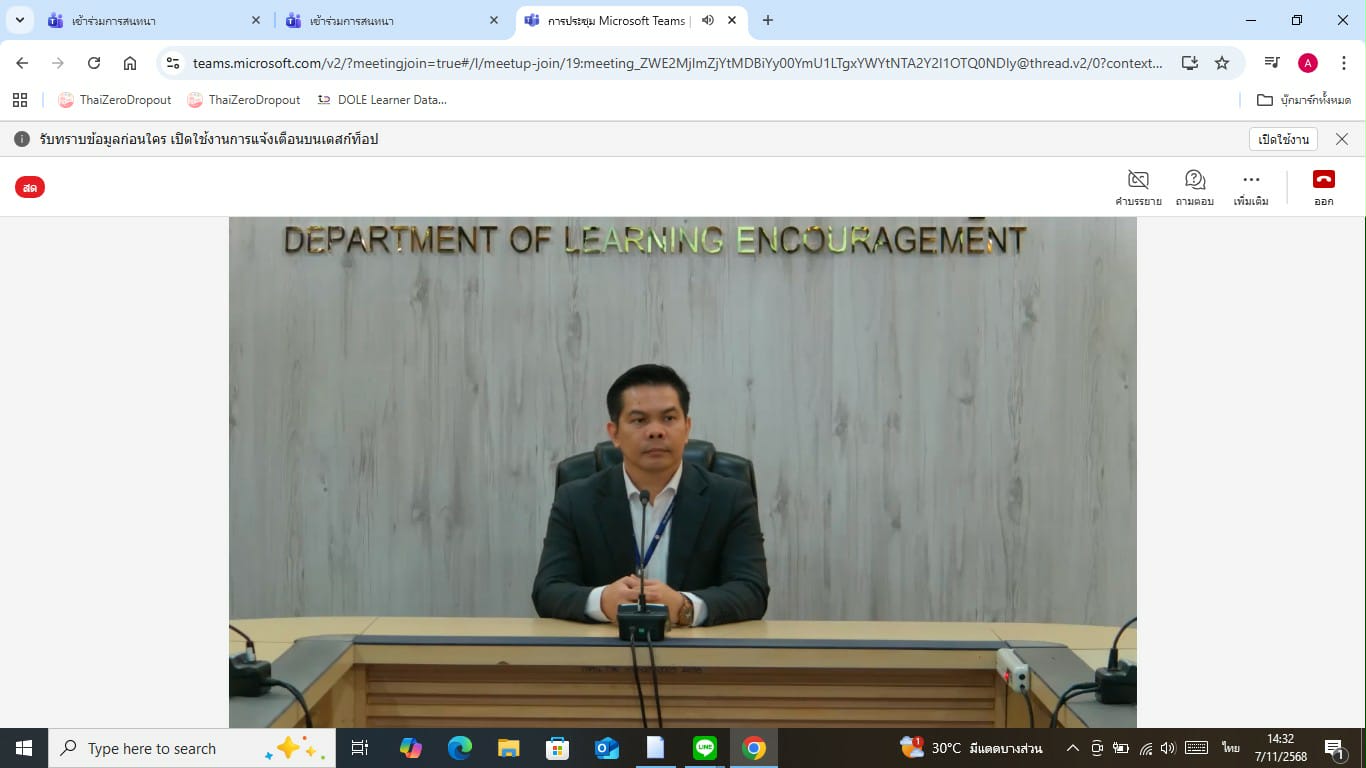Close the first เข้าร่วมการสนทนา tab
The height and width of the screenshot is (768, 1366).
256,20
